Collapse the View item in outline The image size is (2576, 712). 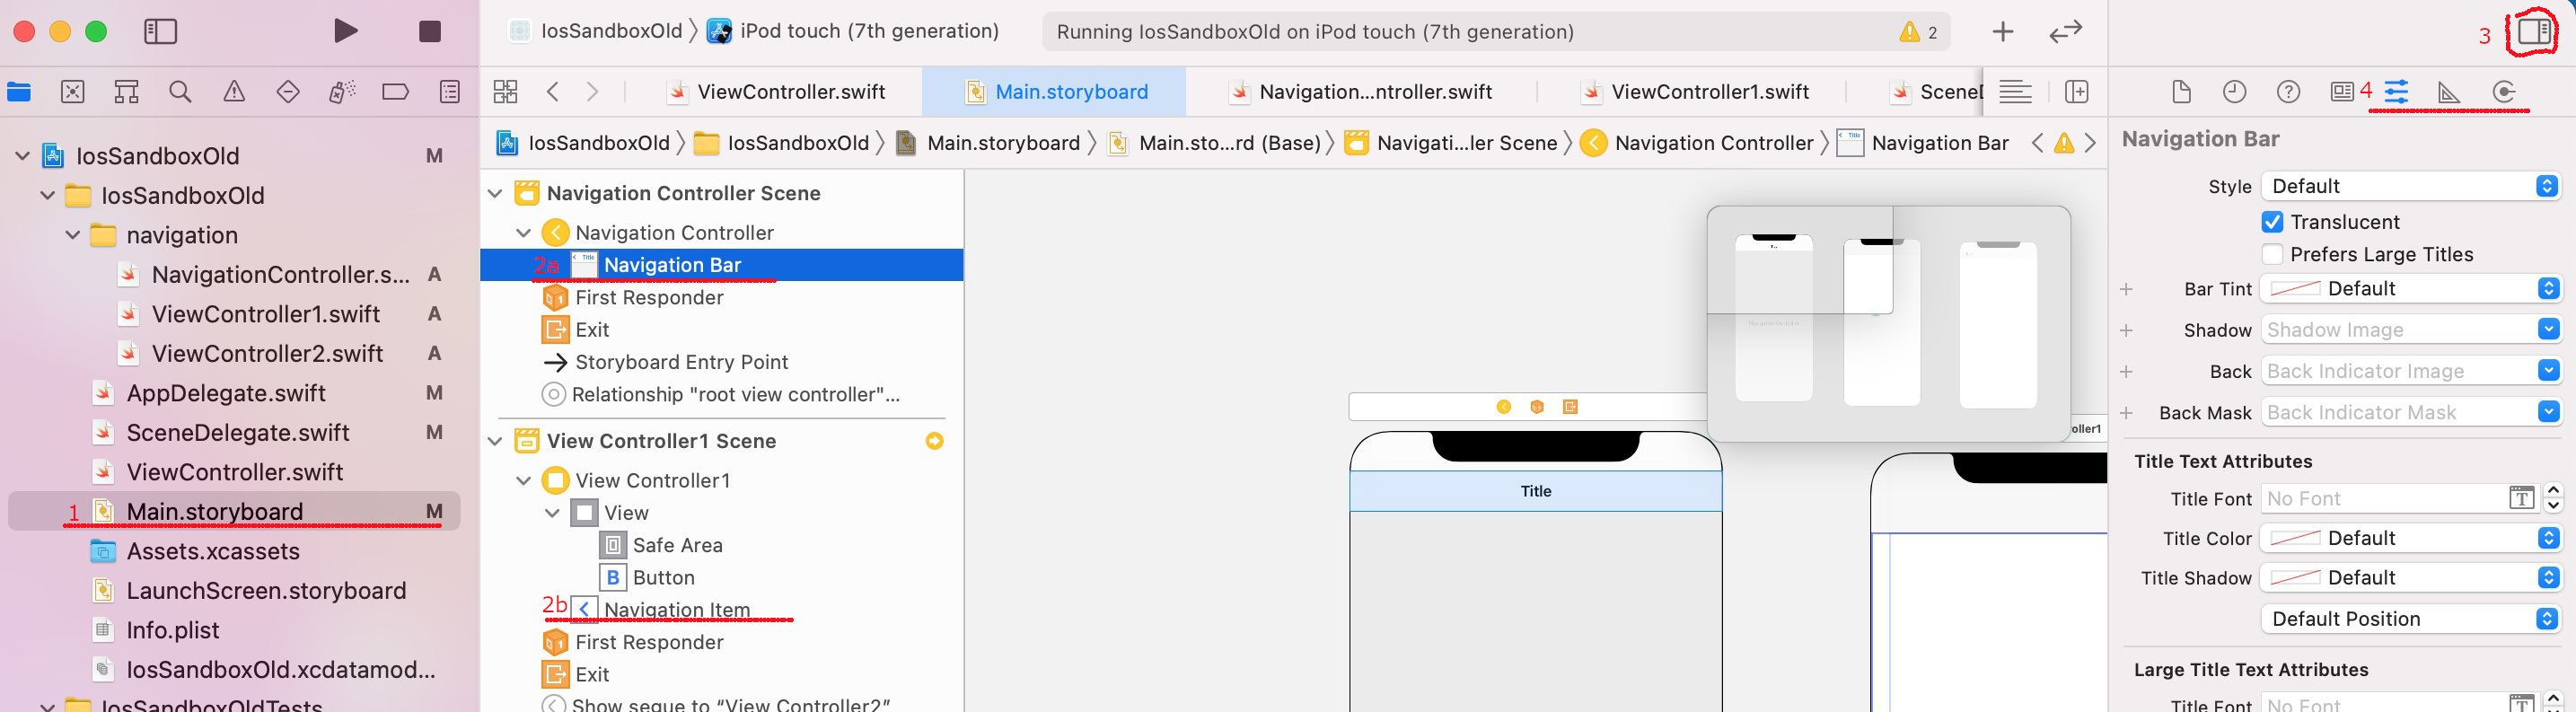(552, 513)
